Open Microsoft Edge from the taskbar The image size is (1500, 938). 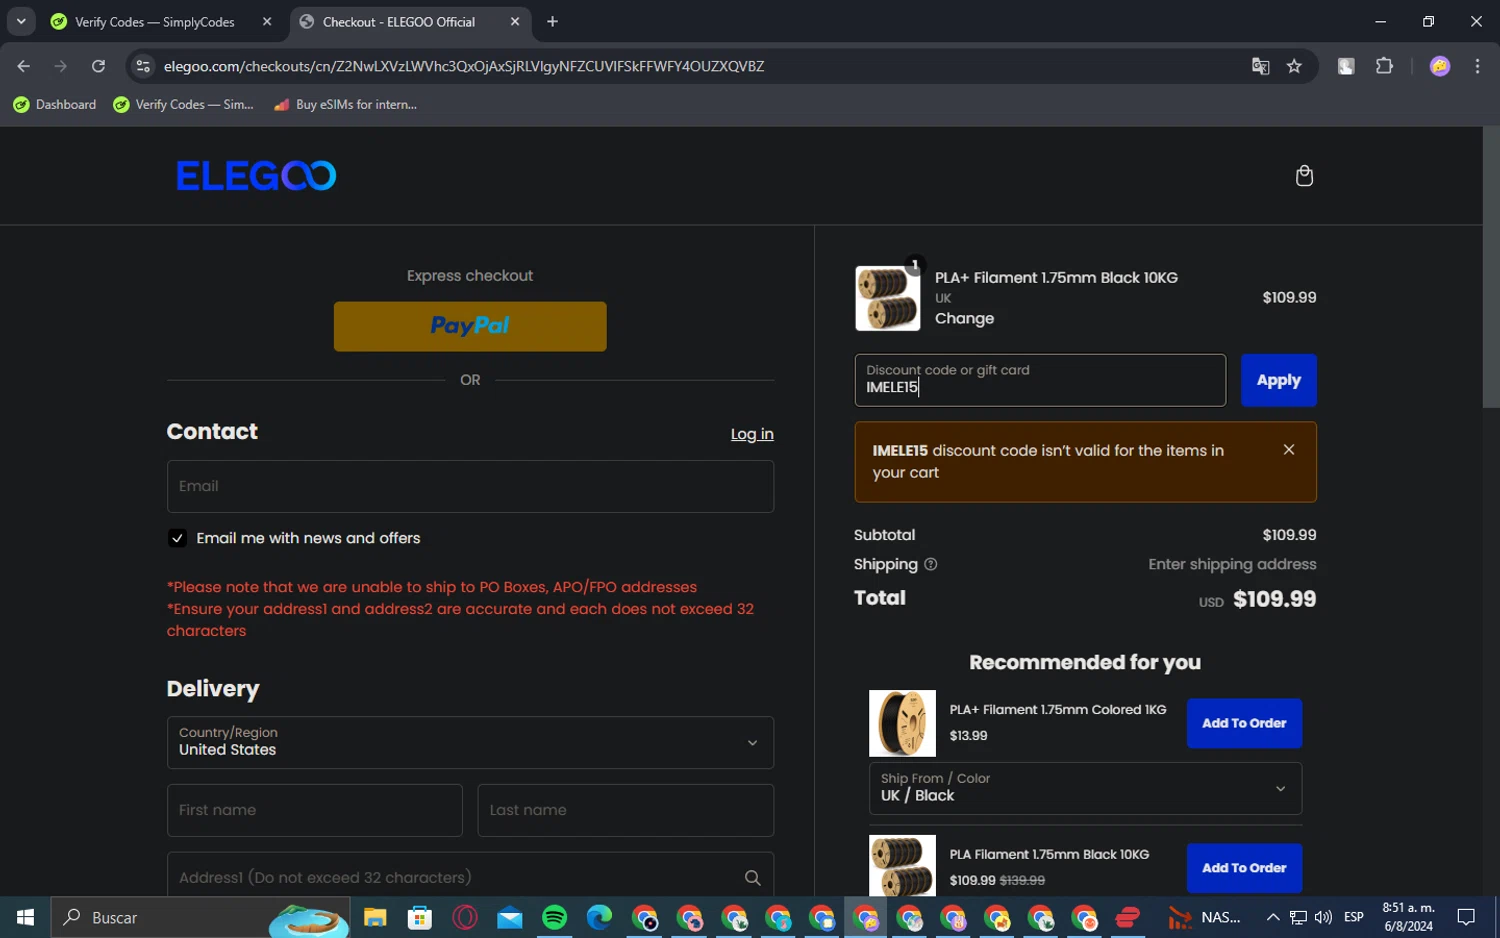(x=599, y=917)
